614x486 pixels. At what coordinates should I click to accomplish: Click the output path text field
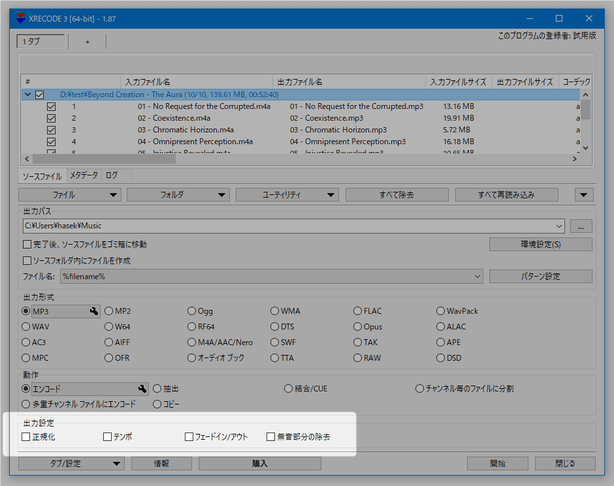coord(288,226)
